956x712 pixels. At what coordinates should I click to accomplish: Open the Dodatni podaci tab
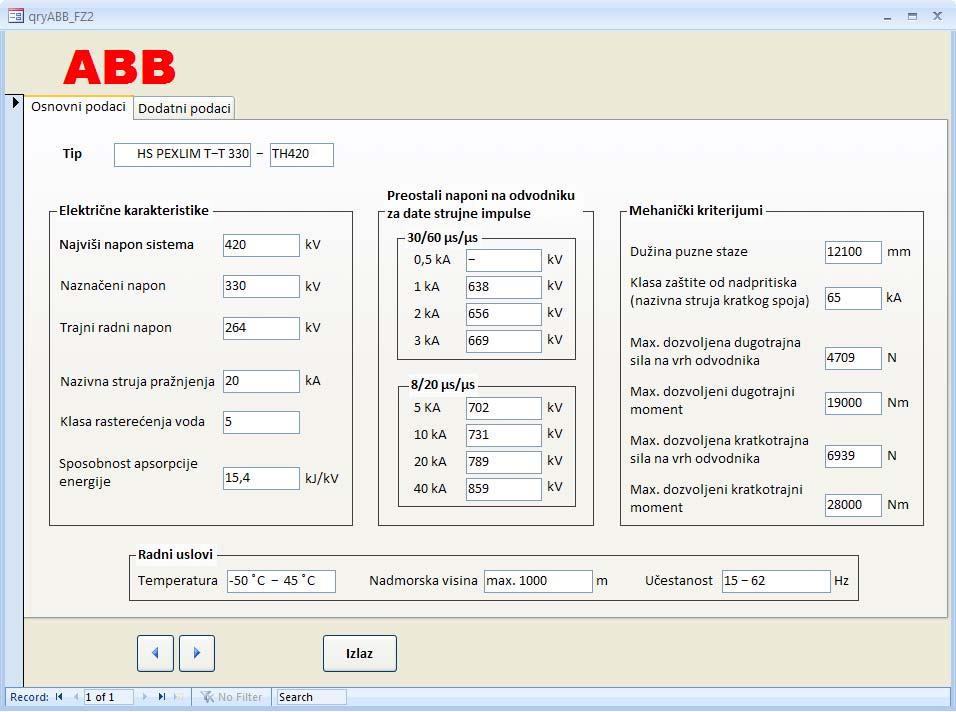(184, 109)
